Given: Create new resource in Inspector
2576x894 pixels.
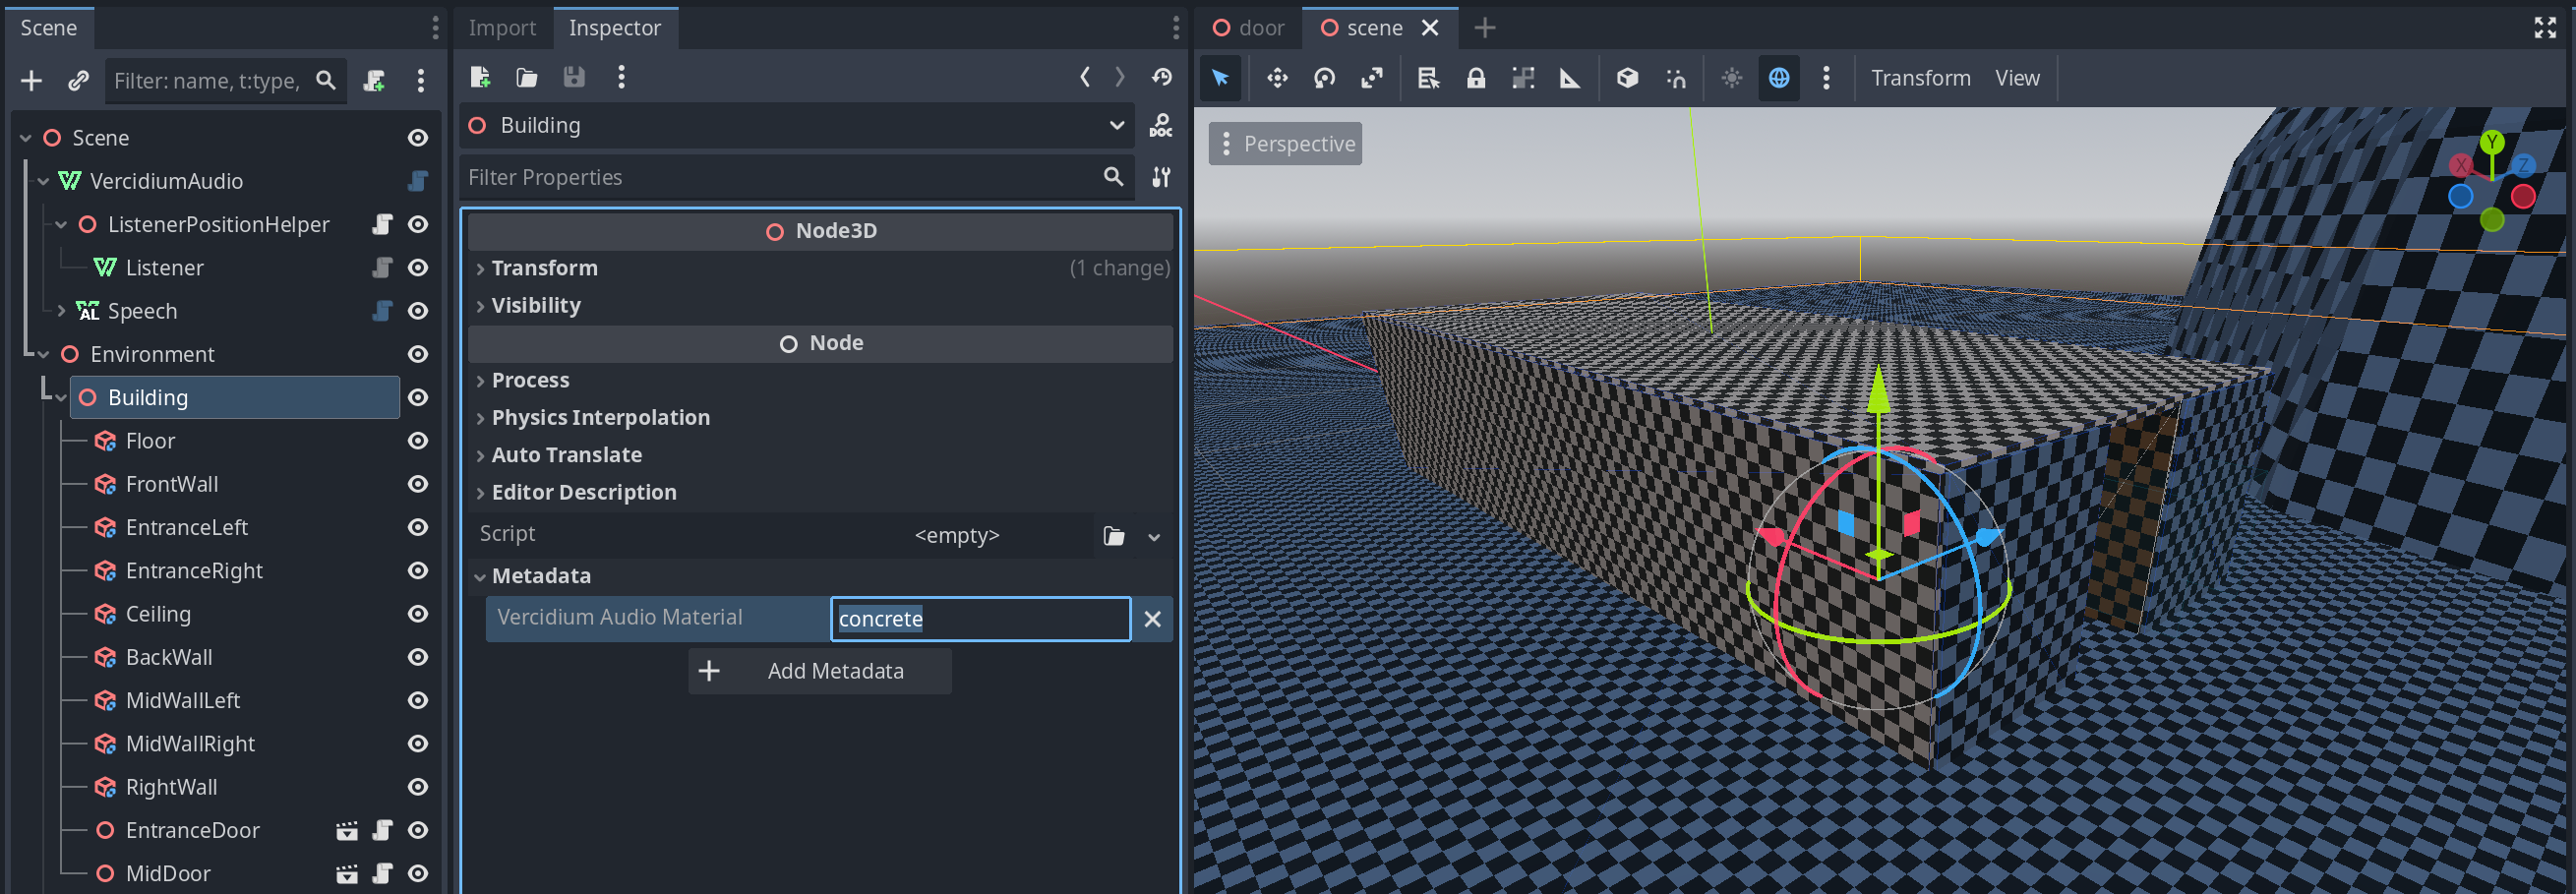Looking at the screenshot, I should tap(480, 77).
